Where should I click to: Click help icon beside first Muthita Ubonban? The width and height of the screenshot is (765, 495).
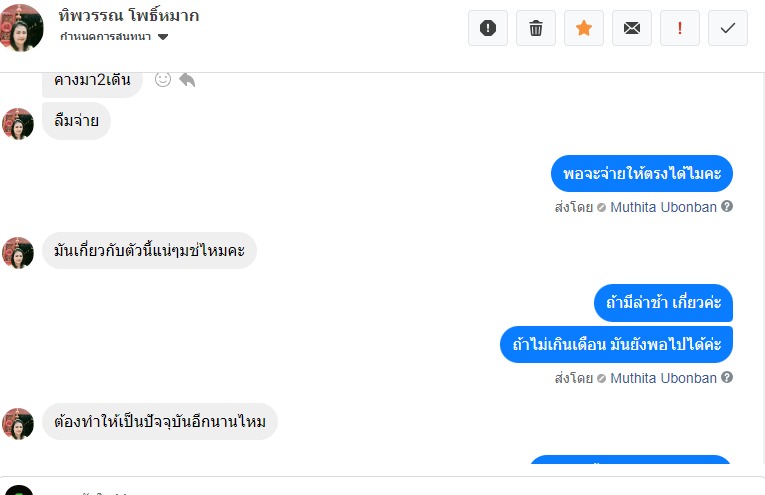point(727,207)
